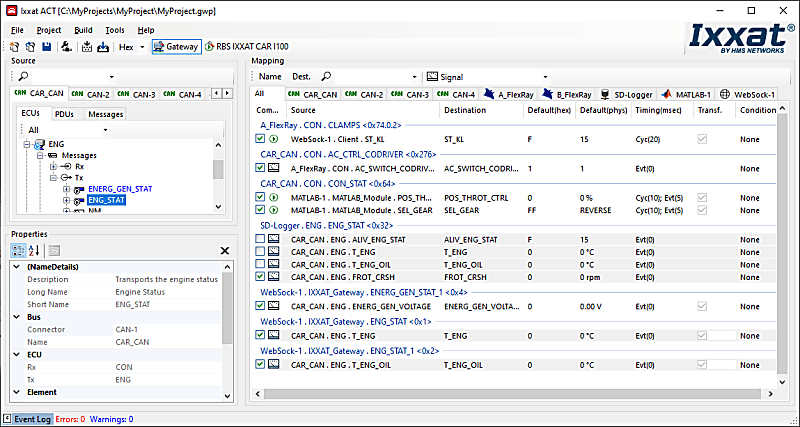Click the RBS IXXAT CAR I100 icon
Viewport: 800px width, 427px height.
(209, 47)
